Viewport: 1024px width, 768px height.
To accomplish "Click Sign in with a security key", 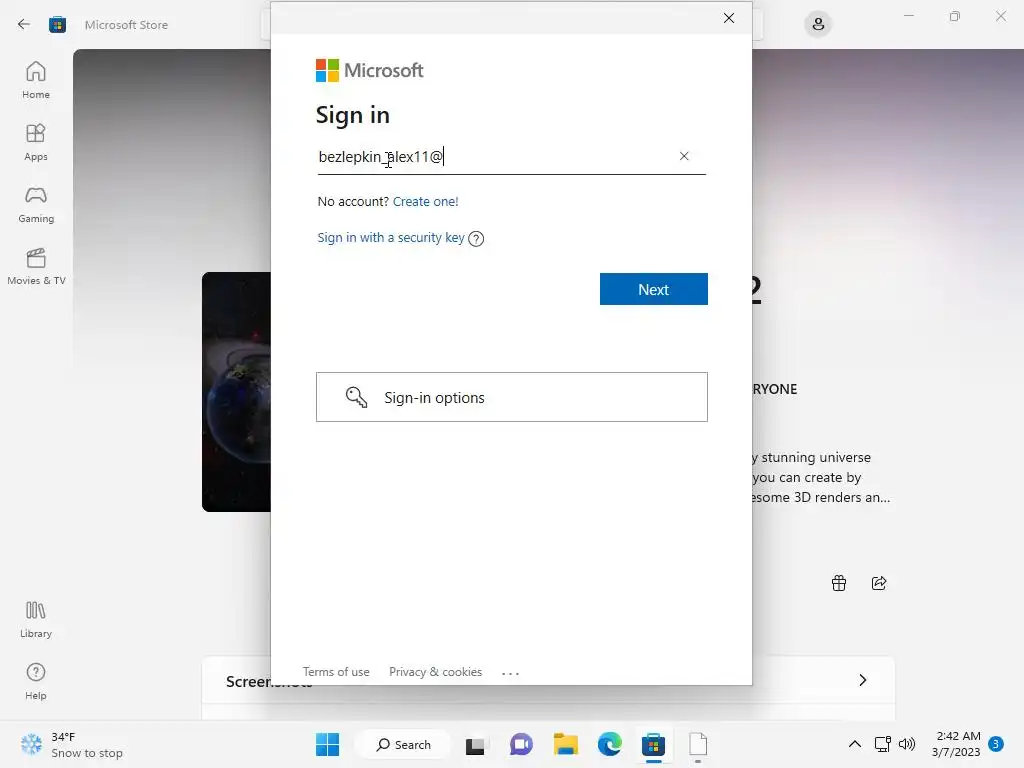I will (x=391, y=238).
